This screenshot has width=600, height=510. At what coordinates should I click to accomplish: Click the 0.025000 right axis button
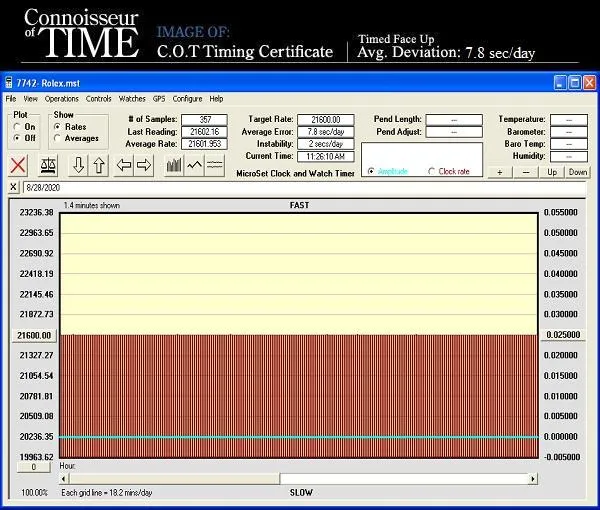[x=563, y=335]
